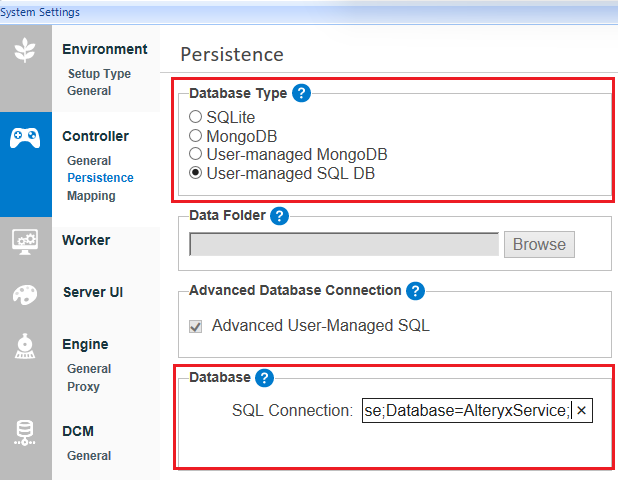The image size is (618, 480).
Task: Click into the SQL Connection text field
Action: pos(466,411)
